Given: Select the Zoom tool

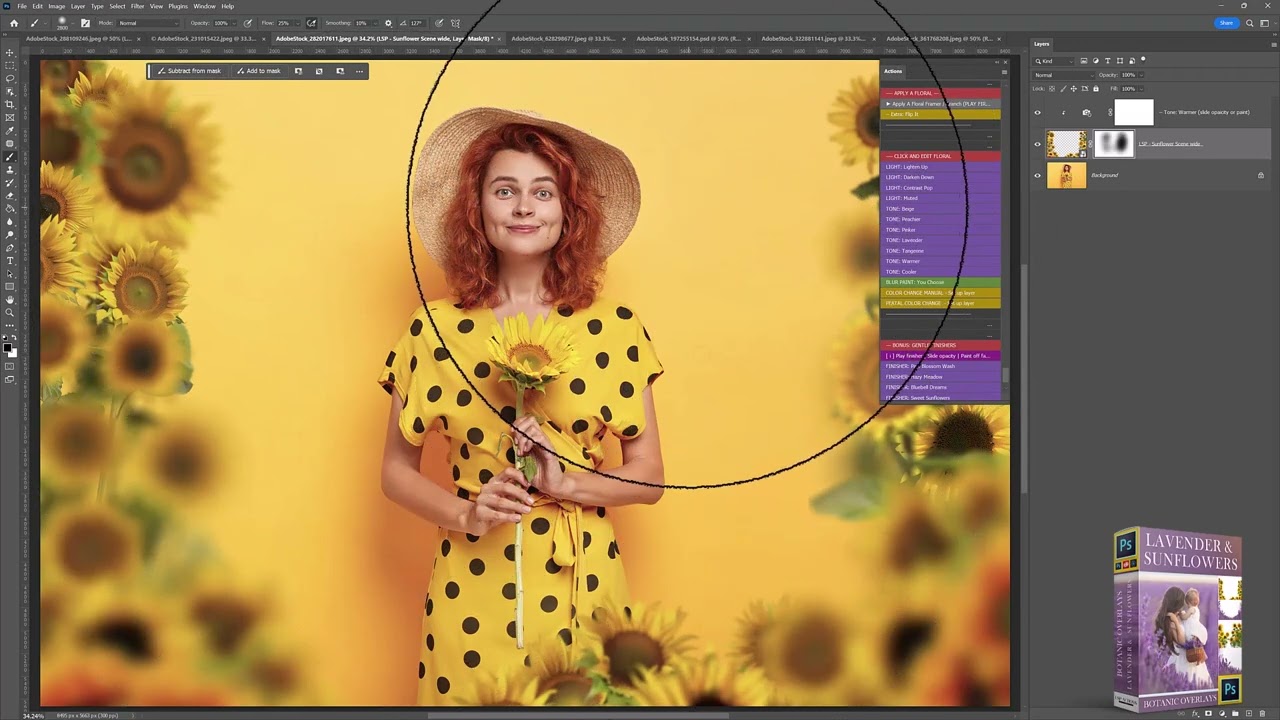Looking at the screenshot, I should (10, 313).
